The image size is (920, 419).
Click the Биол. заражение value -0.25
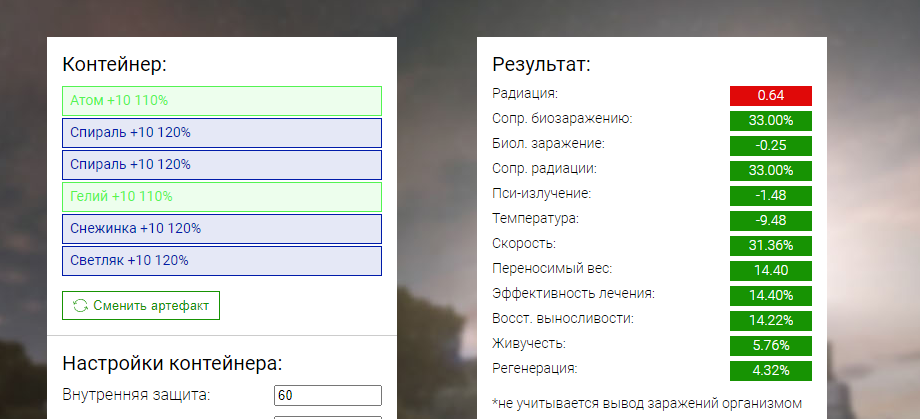[770, 146]
